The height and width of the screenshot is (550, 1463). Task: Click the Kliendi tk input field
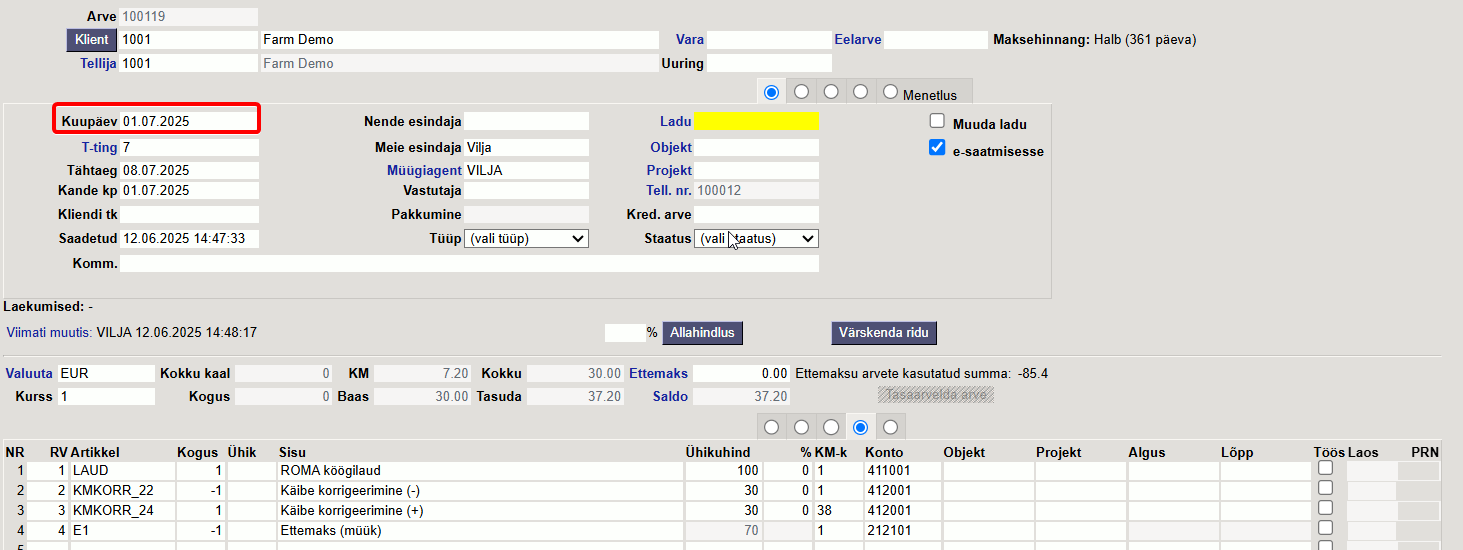[189, 214]
